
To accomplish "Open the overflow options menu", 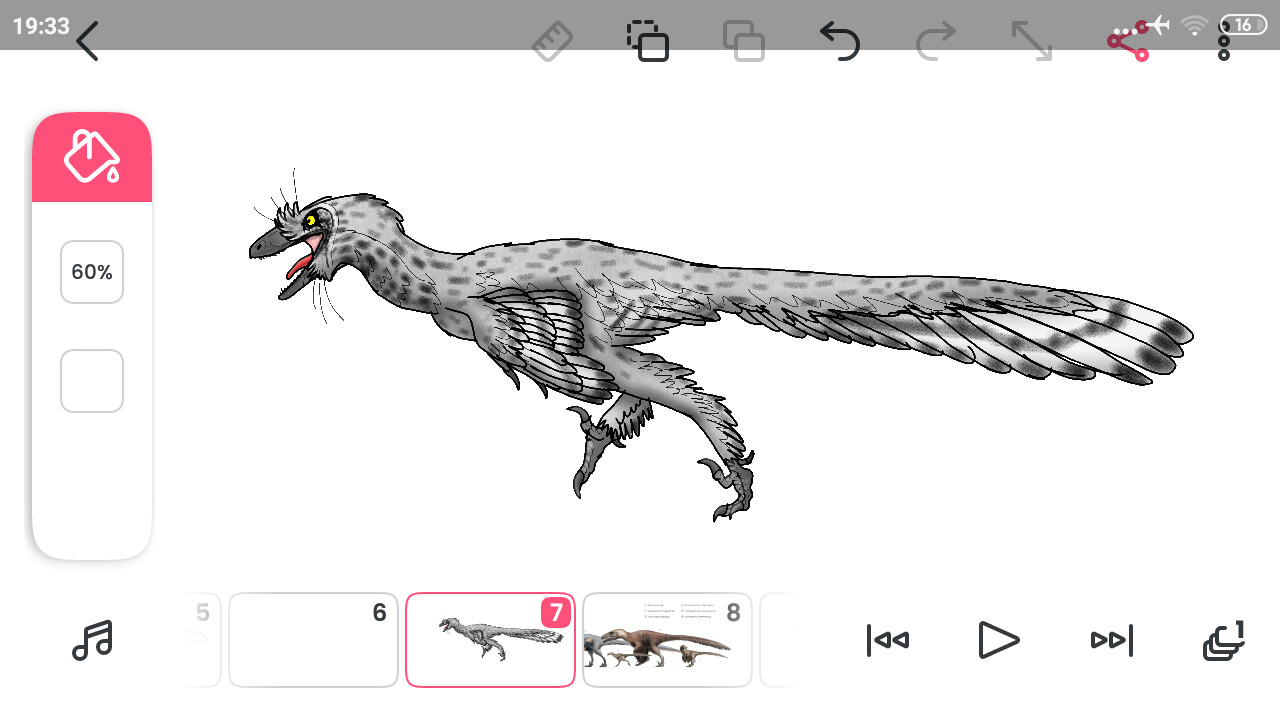I will point(1222,41).
